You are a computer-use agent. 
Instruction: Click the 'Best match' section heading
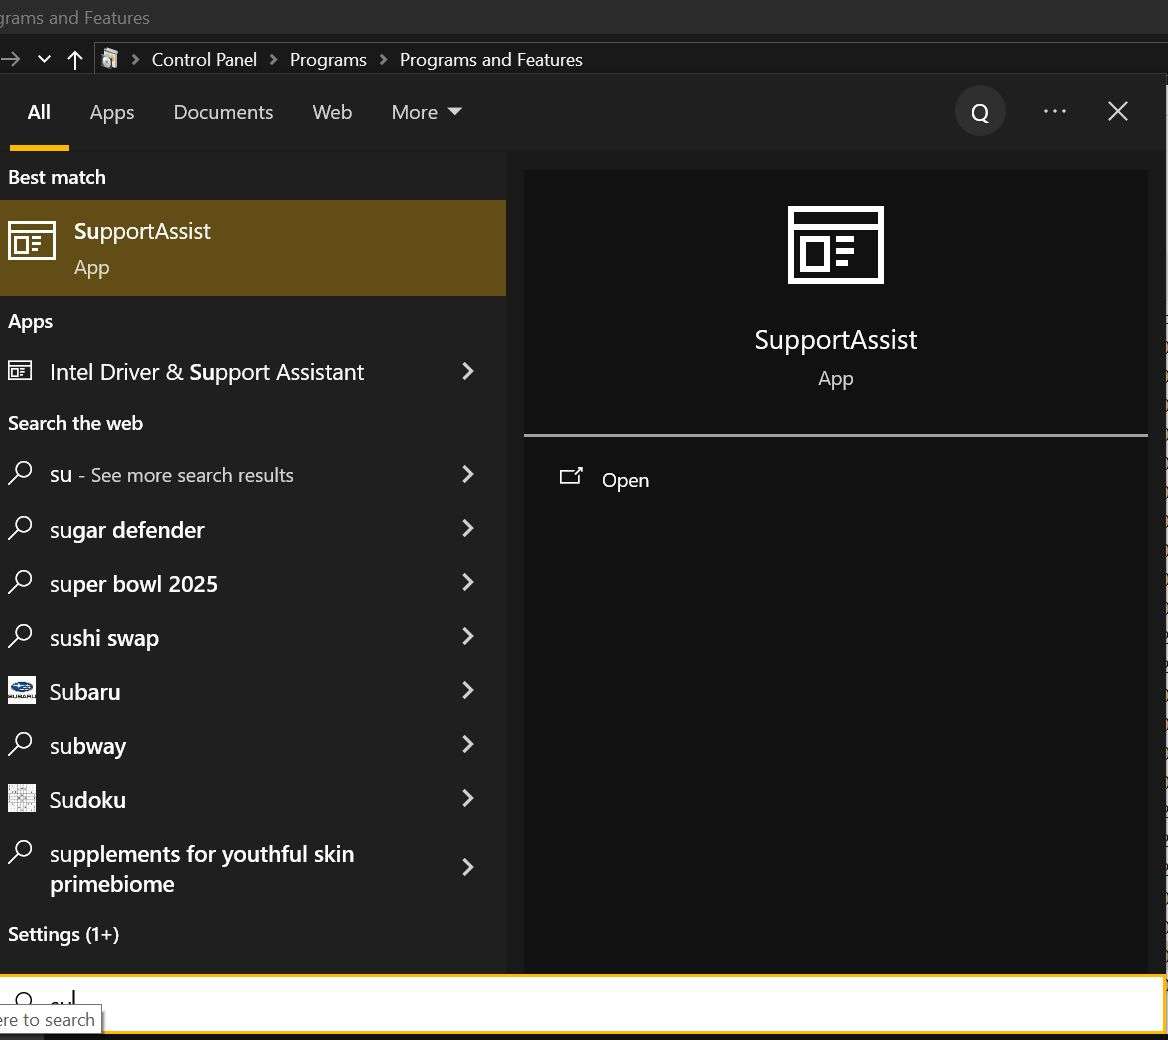(x=57, y=177)
